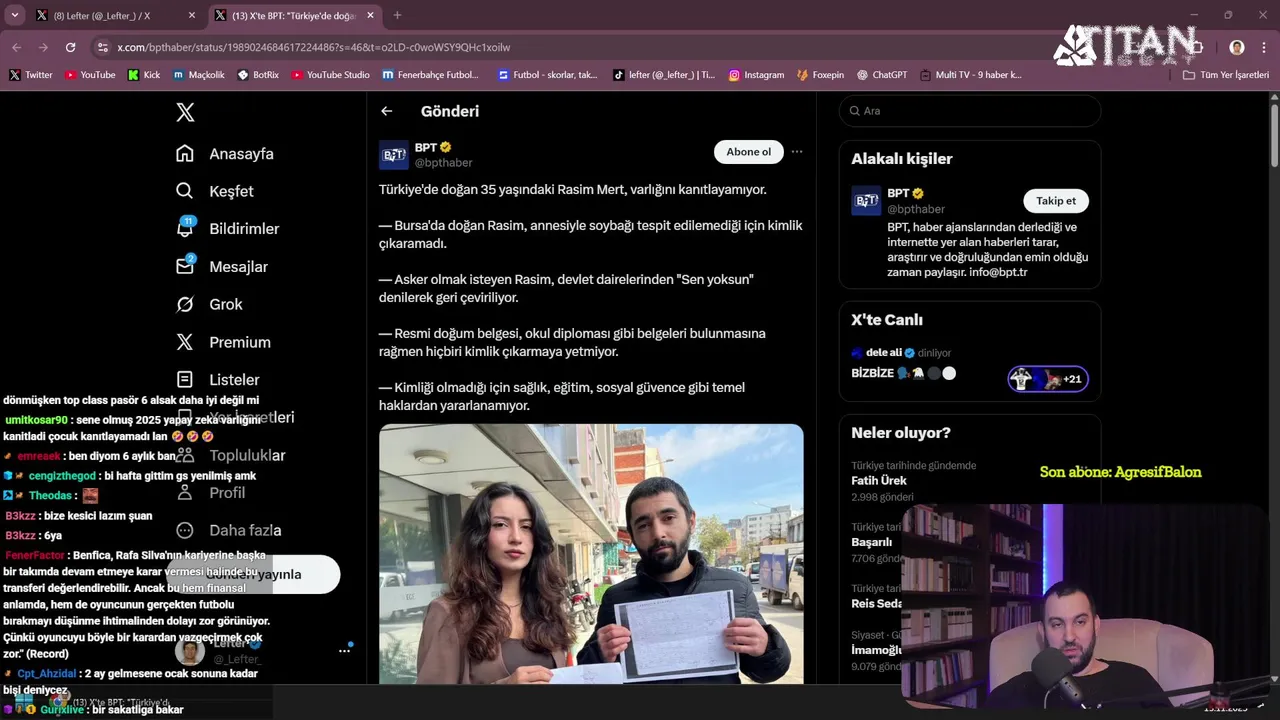
Task: Open new browser tab plus button
Action: tap(397, 15)
